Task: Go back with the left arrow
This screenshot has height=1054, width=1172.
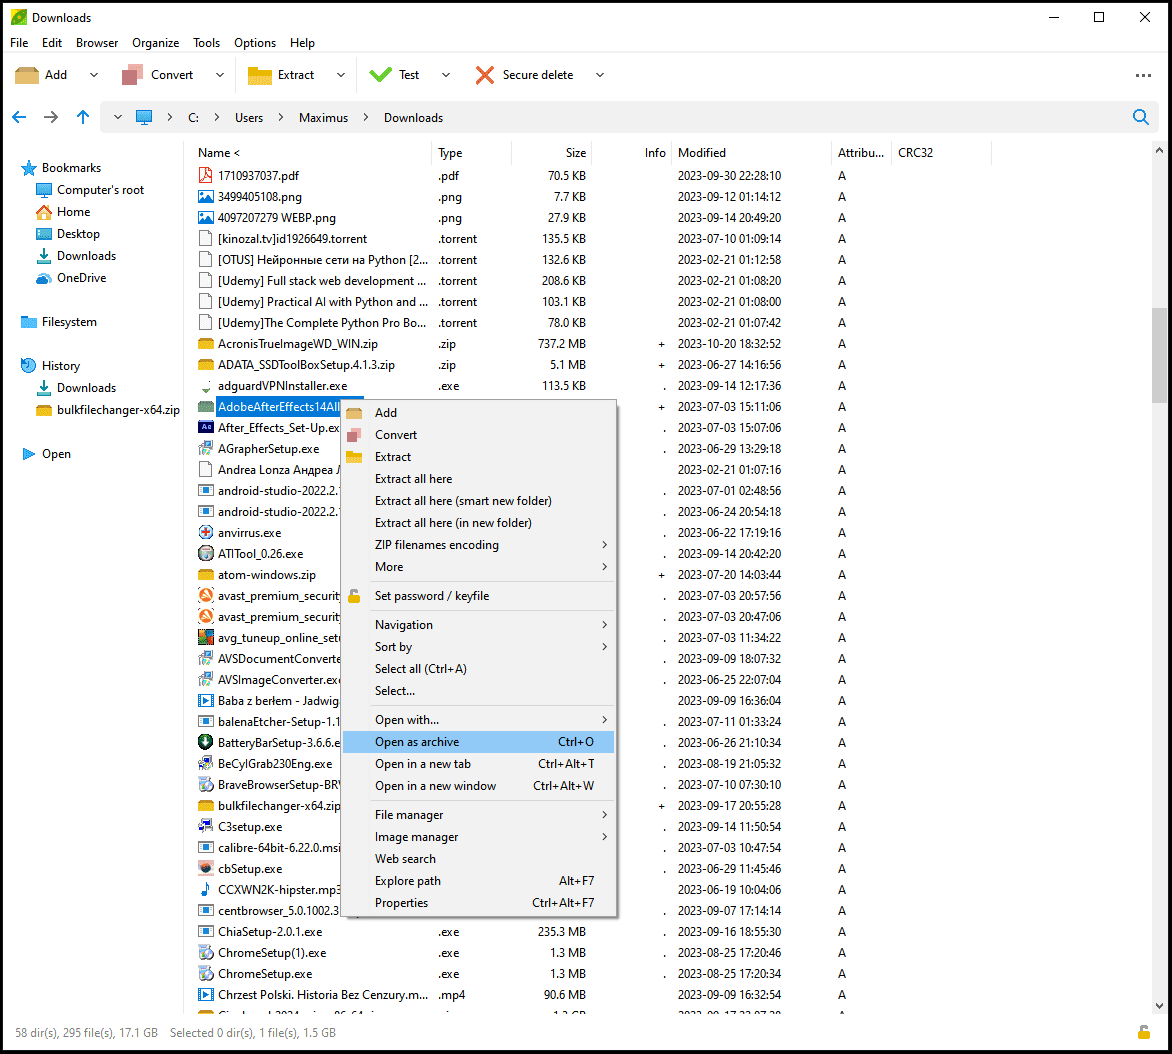Action: 19,117
